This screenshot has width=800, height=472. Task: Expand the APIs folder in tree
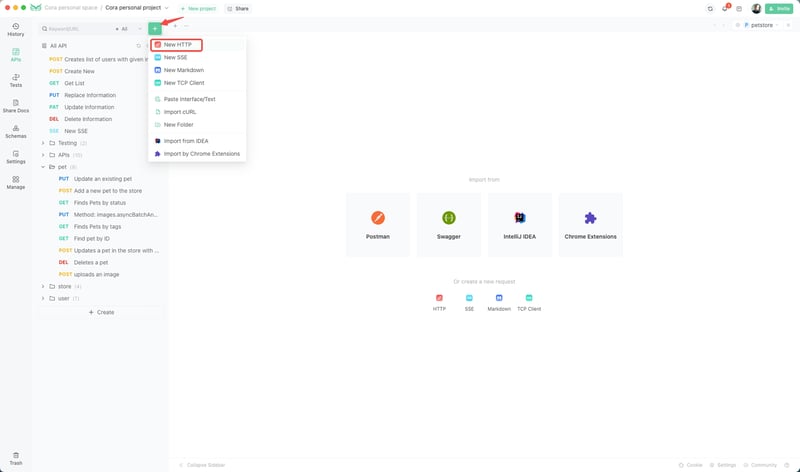click(43, 155)
